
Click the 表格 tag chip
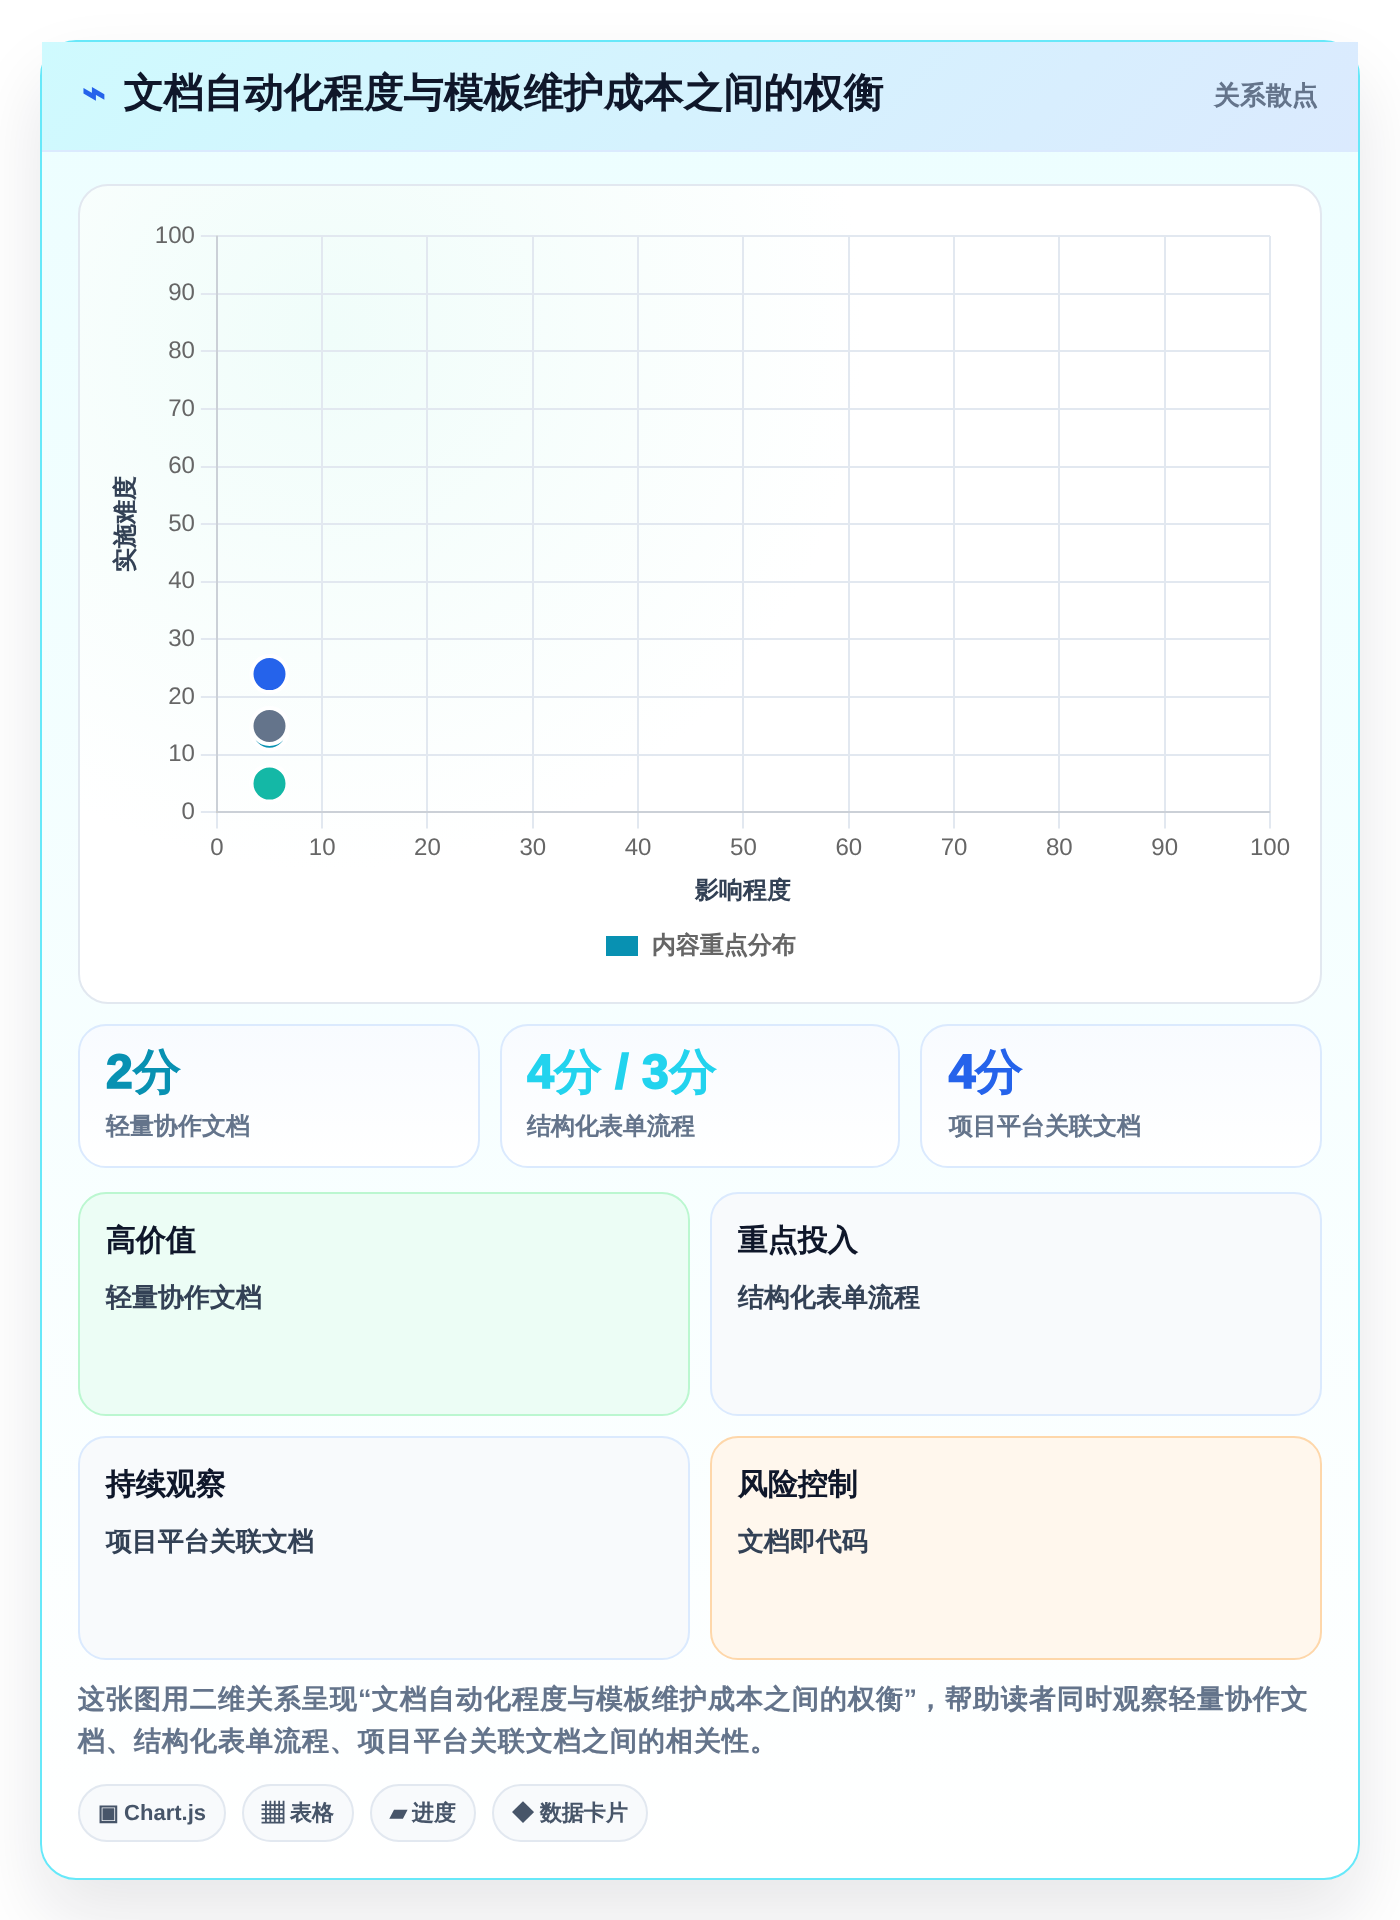298,1813
